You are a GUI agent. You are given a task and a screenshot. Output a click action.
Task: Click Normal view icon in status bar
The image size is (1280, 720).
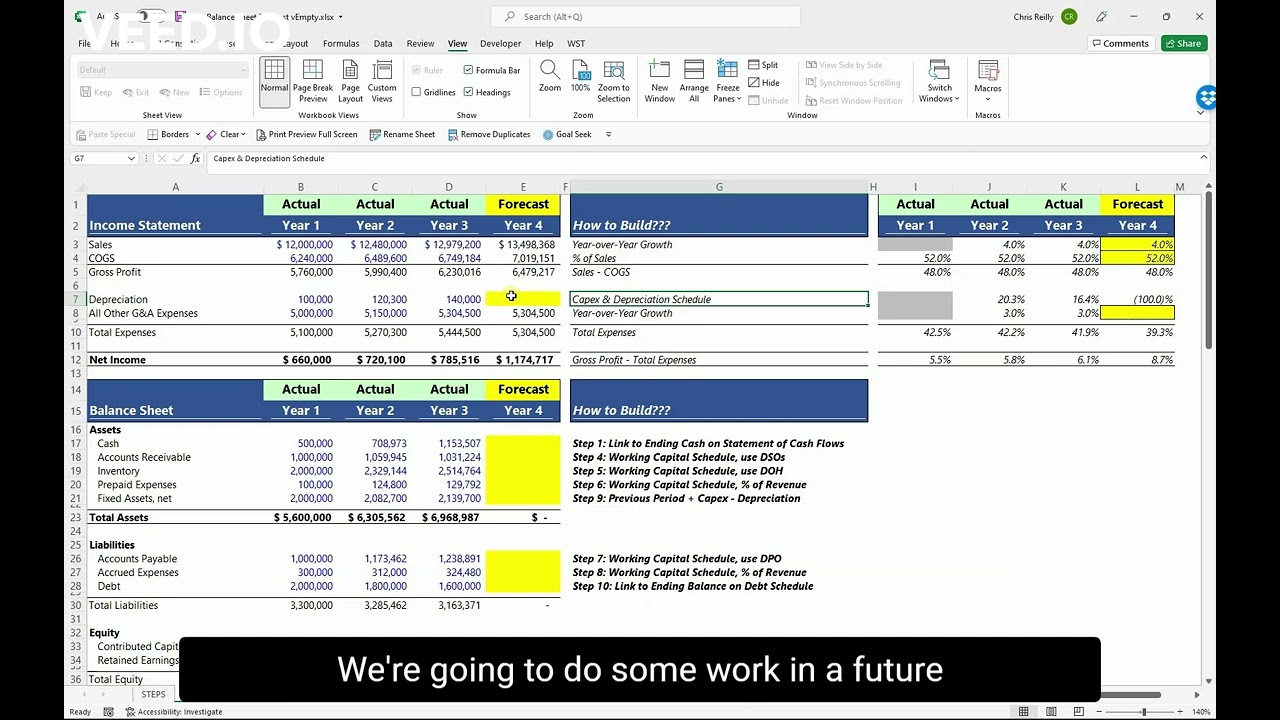(x=1023, y=712)
